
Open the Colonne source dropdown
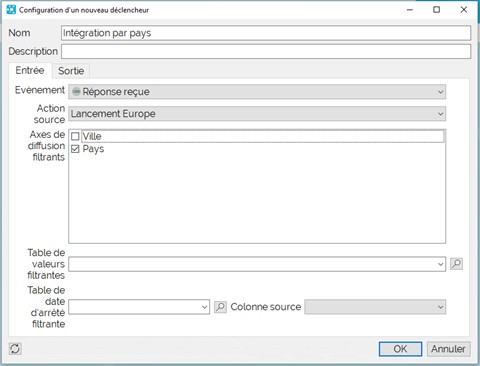coord(375,307)
